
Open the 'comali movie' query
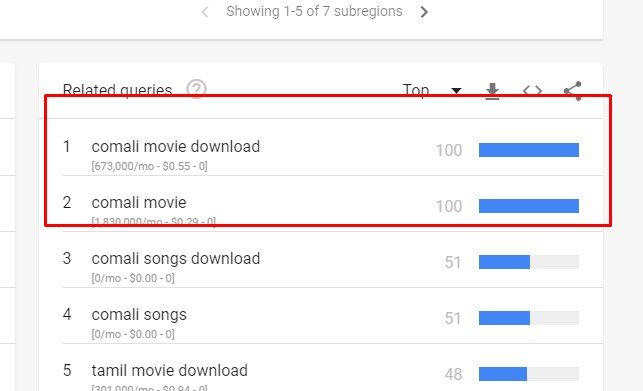pyautogui.click(x=139, y=202)
